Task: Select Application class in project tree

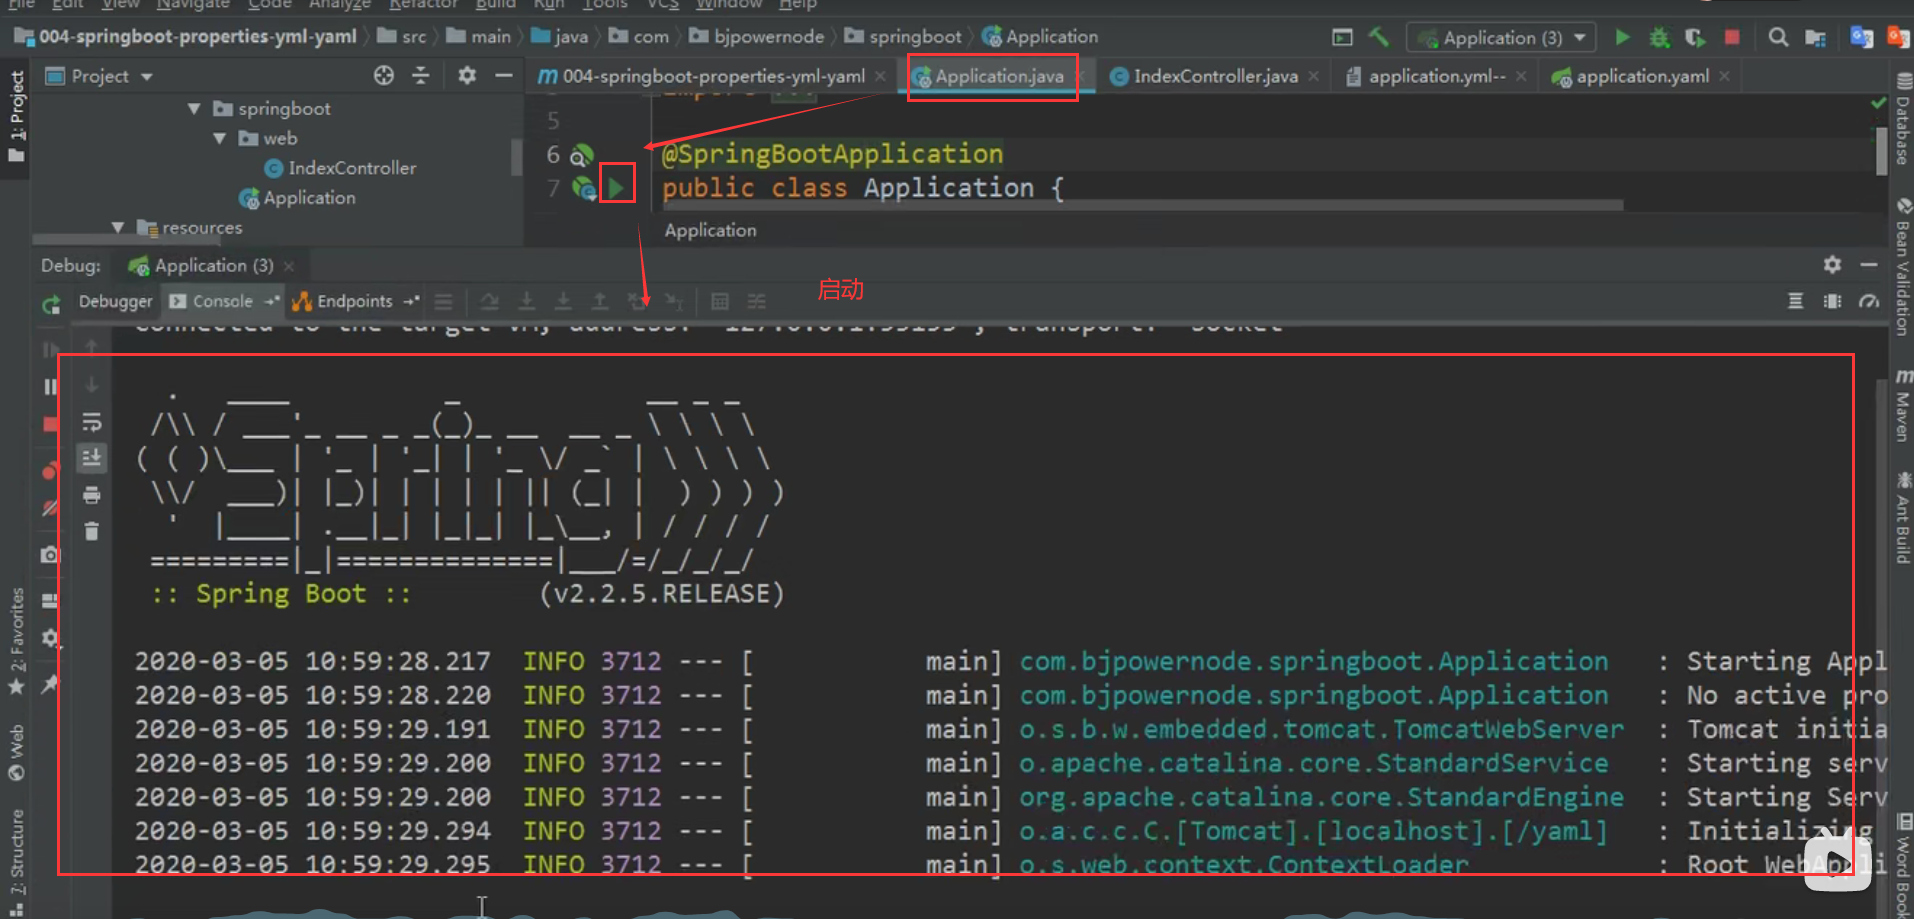Action: click(297, 198)
